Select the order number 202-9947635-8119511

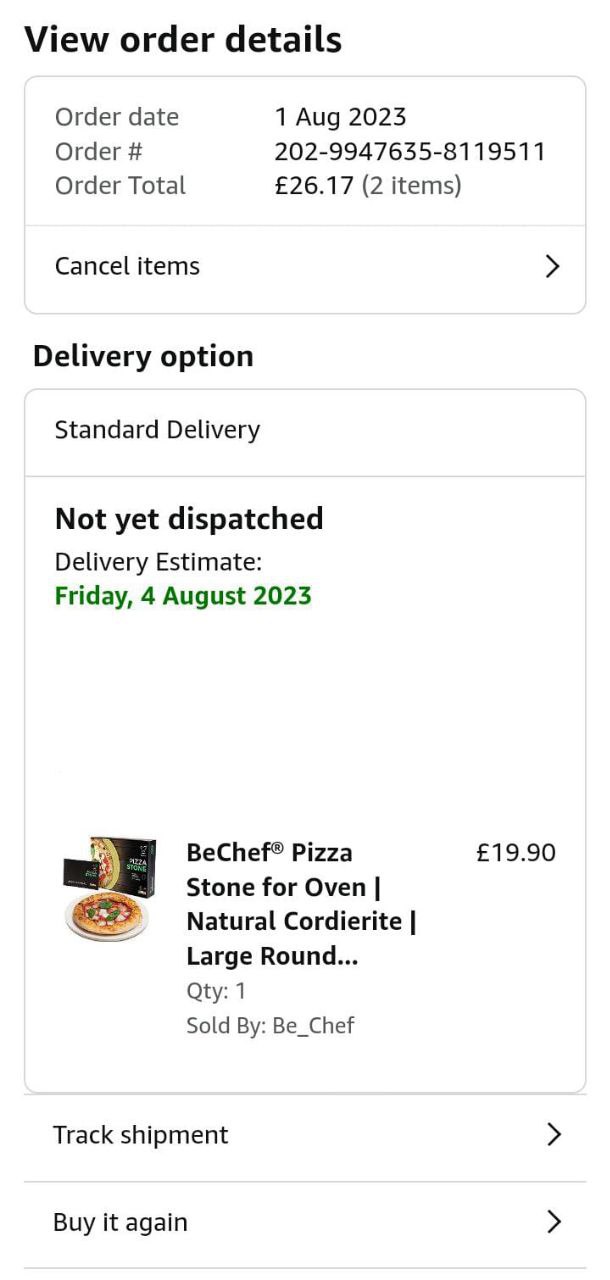tap(410, 151)
